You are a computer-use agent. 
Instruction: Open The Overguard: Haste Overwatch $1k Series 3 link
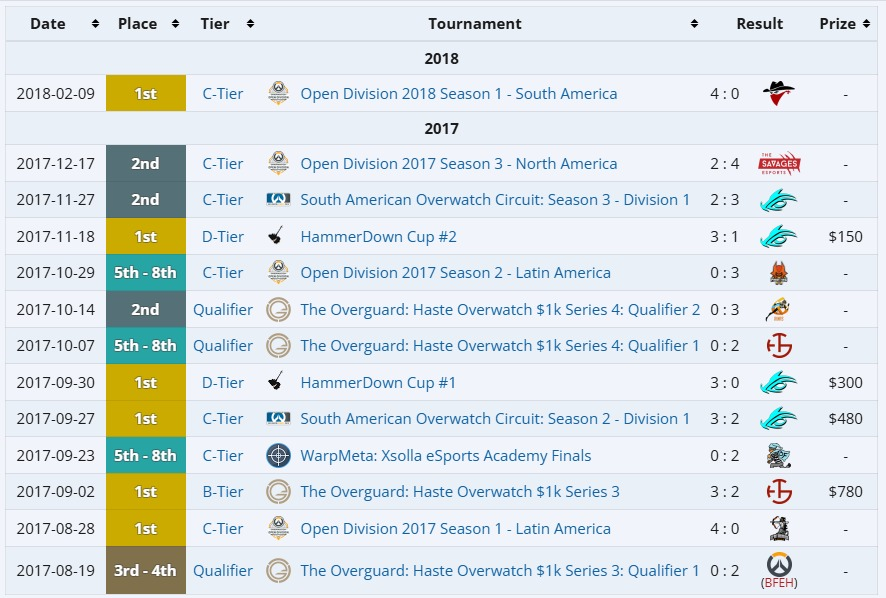pyautogui.click(x=460, y=492)
